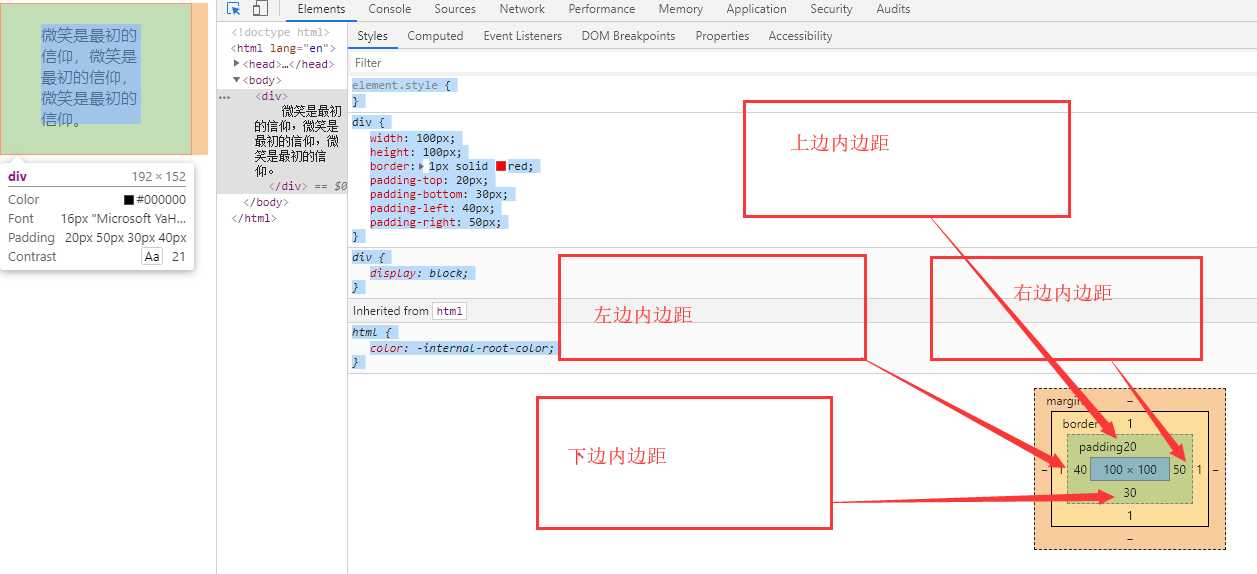
Task: Select the doctype html line in DOM tree
Action: (x=281, y=33)
